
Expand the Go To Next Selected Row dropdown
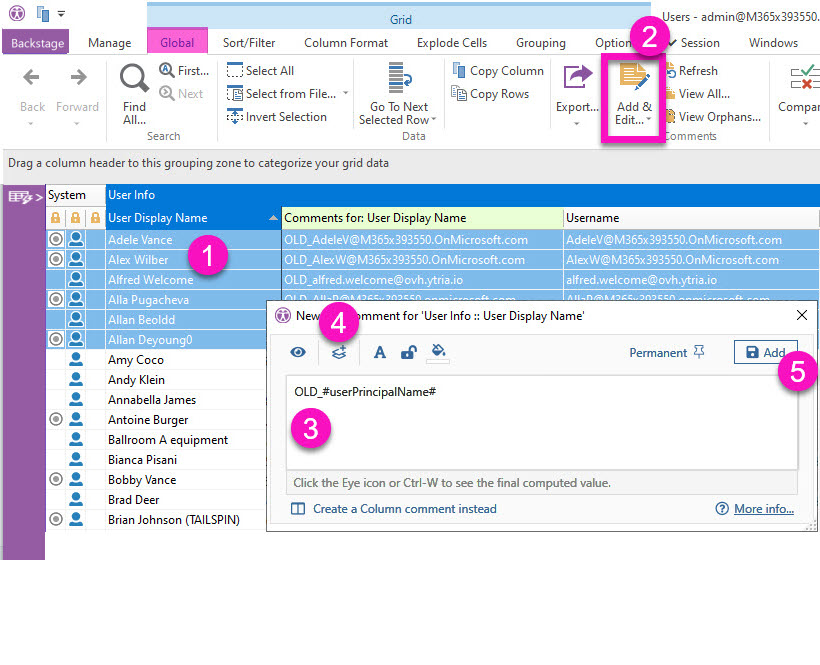pos(400,98)
